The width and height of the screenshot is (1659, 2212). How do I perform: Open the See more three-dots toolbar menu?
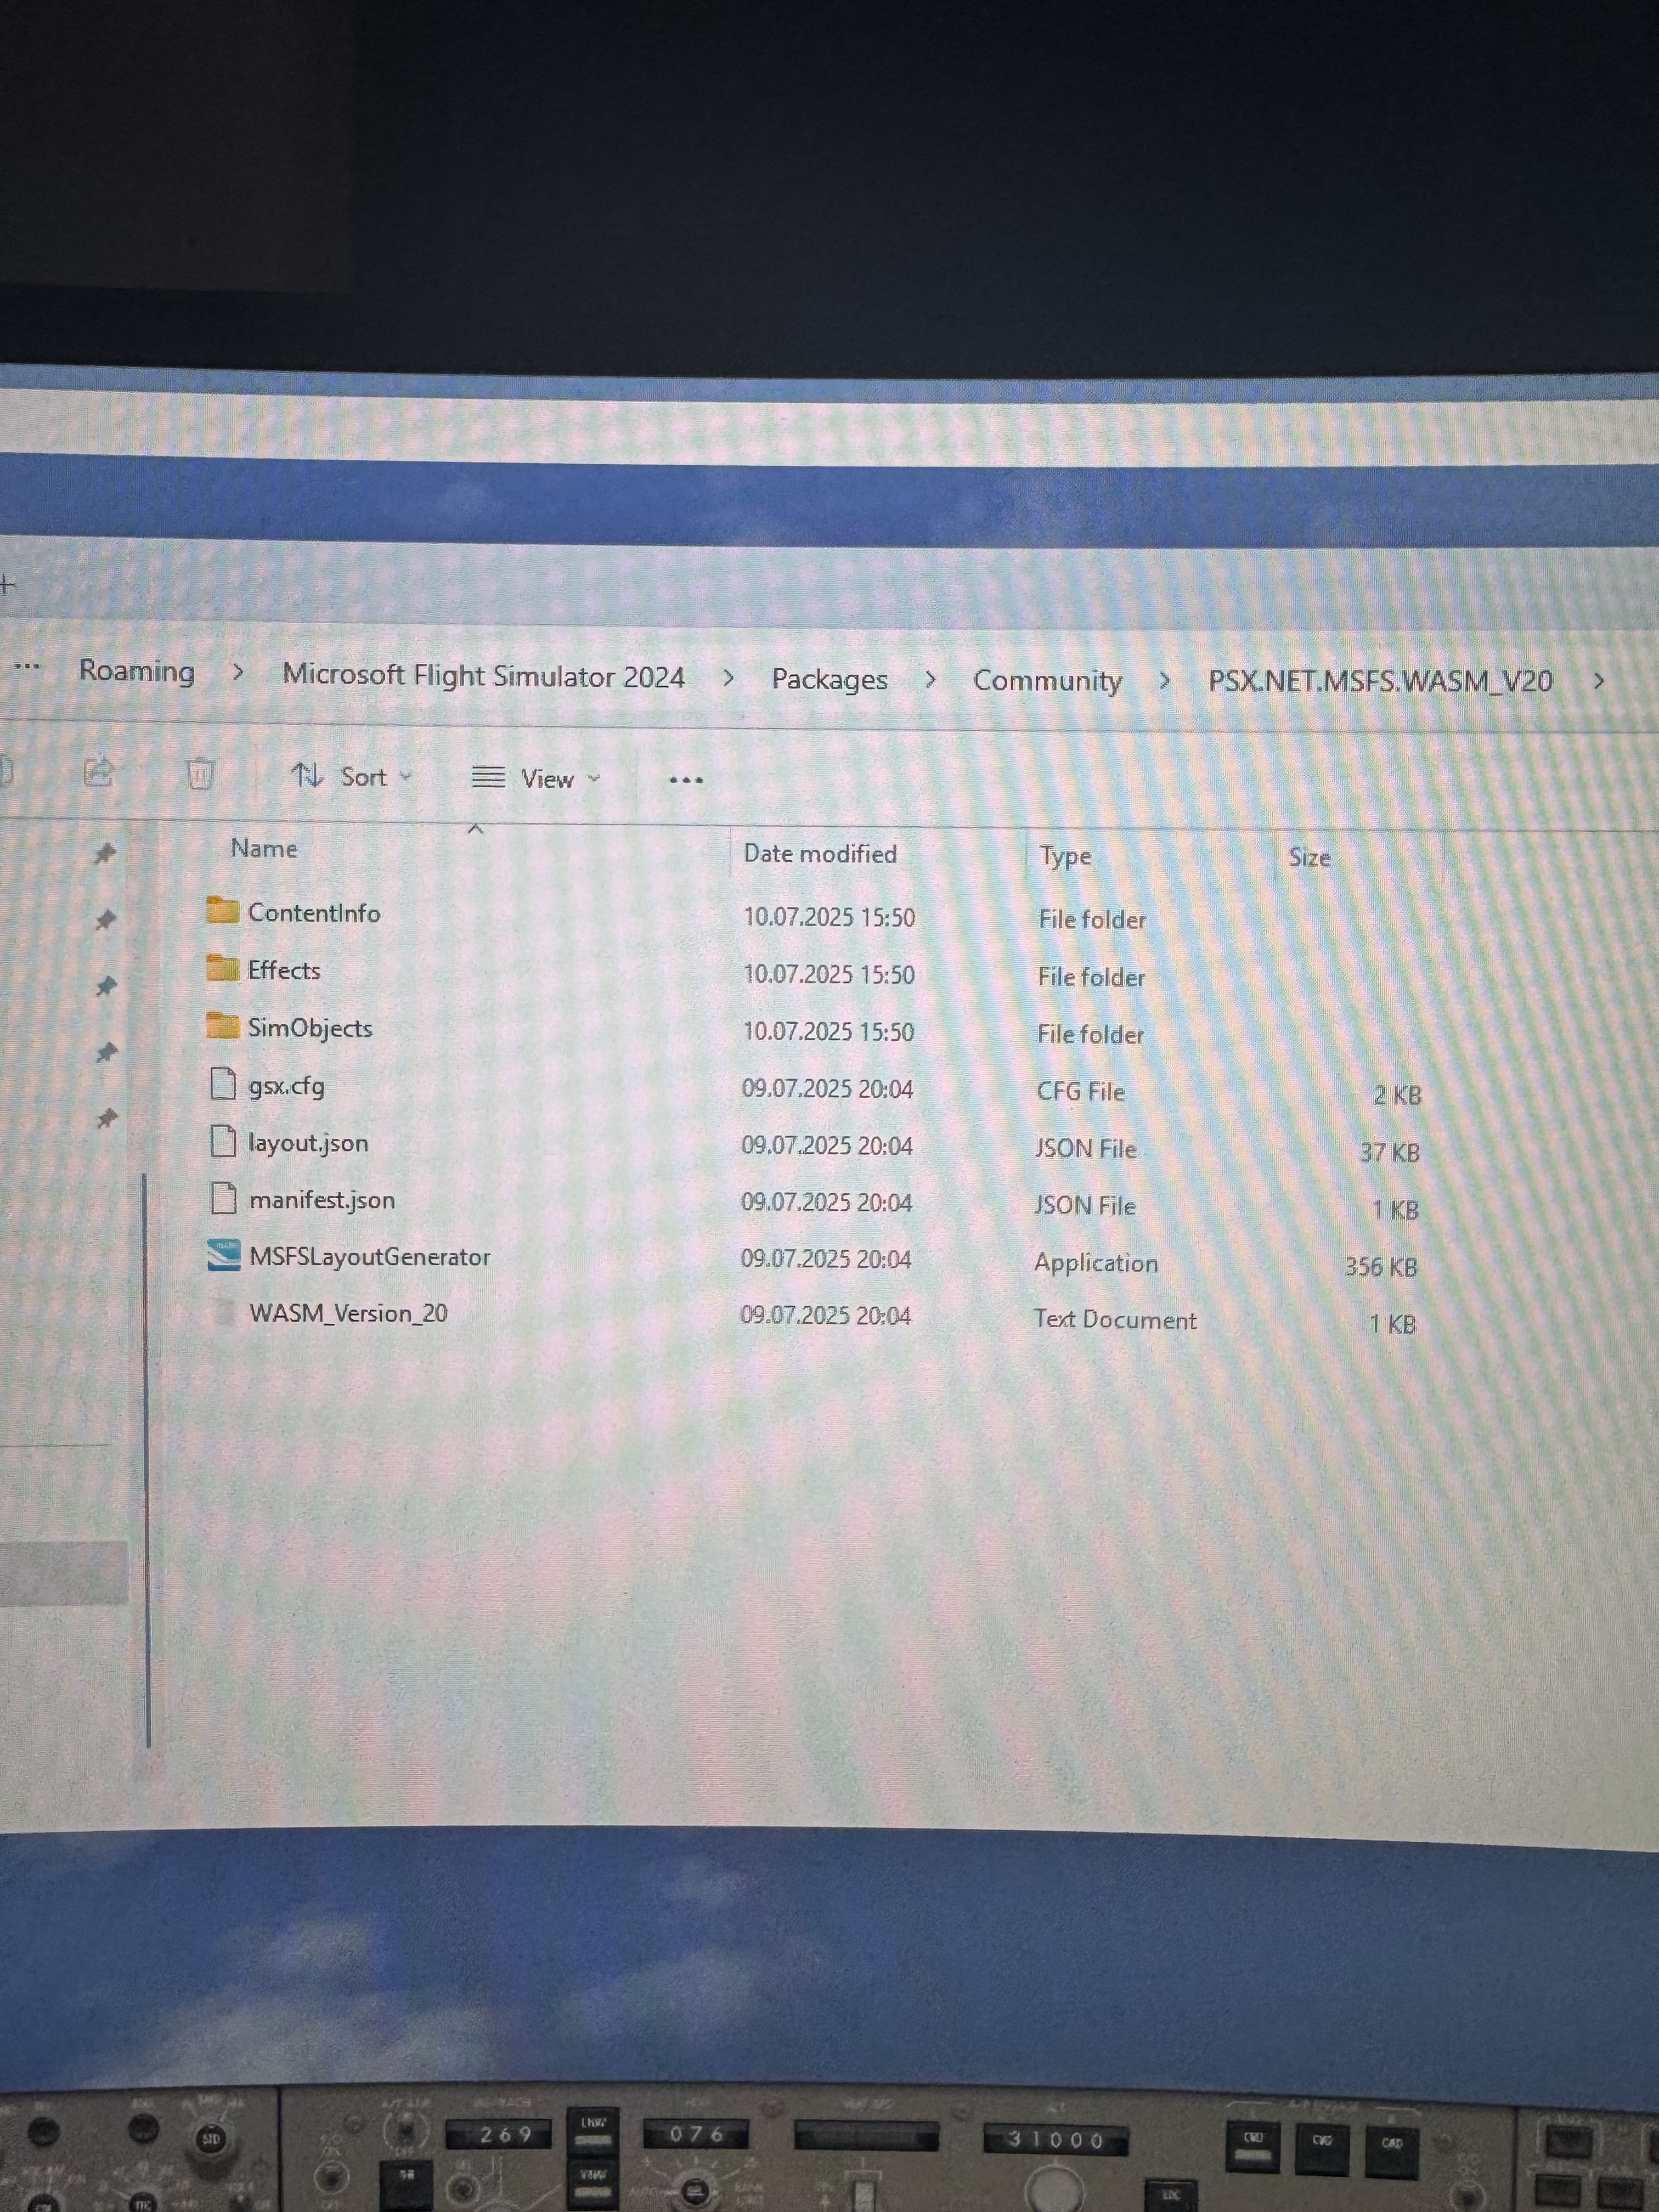(x=685, y=779)
